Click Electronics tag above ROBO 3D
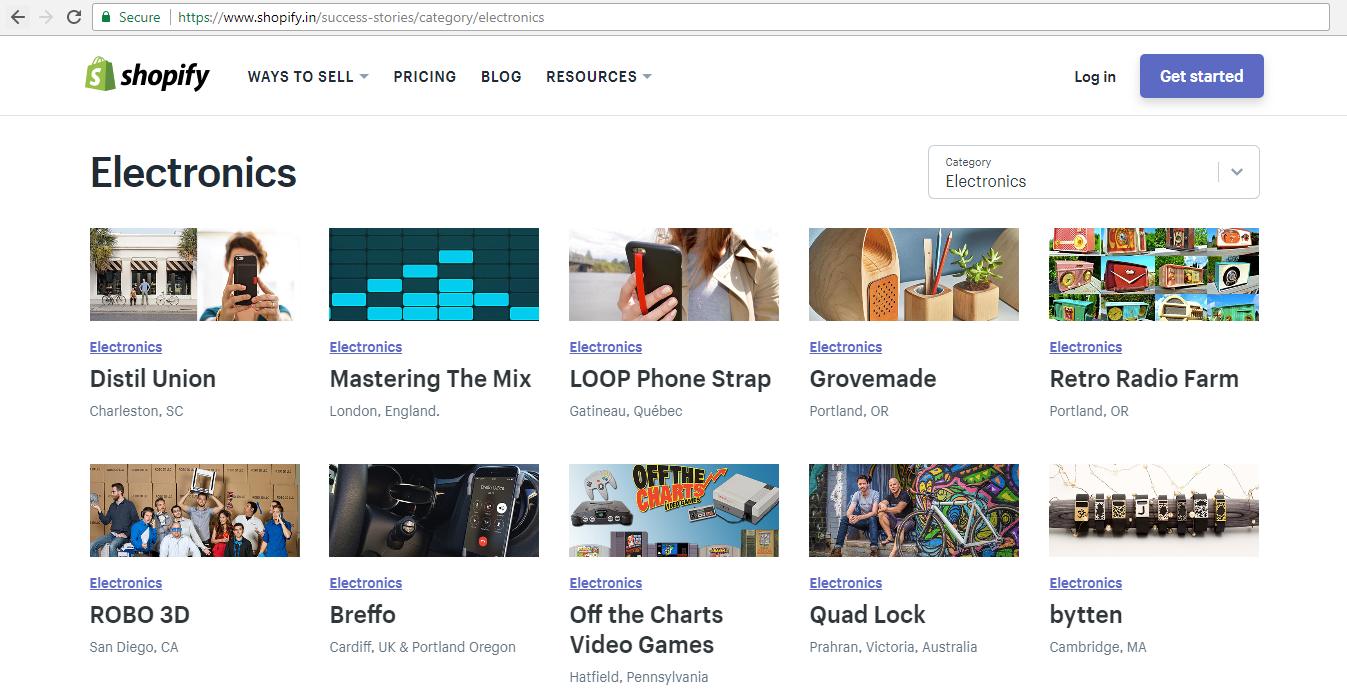 point(126,583)
